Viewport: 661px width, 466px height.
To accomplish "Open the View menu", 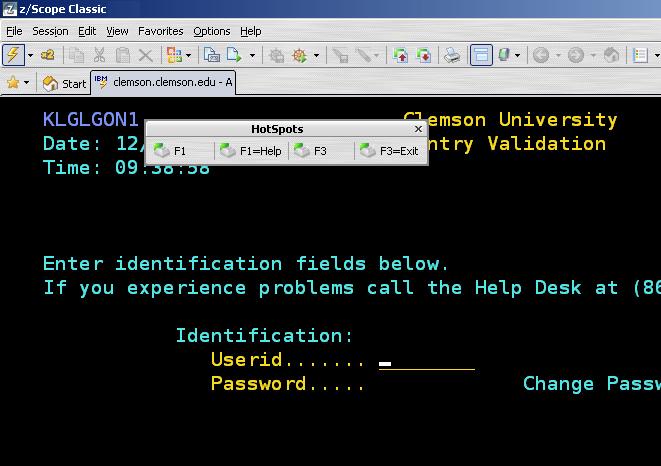I will (x=117, y=31).
